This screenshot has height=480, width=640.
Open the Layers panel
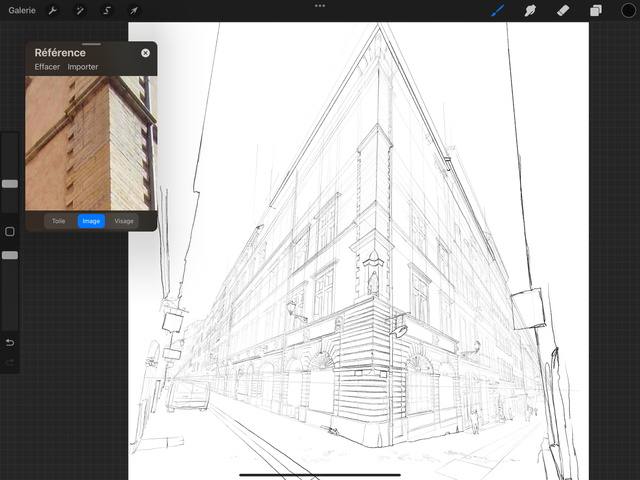pyautogui.click(x=596, y=11)
